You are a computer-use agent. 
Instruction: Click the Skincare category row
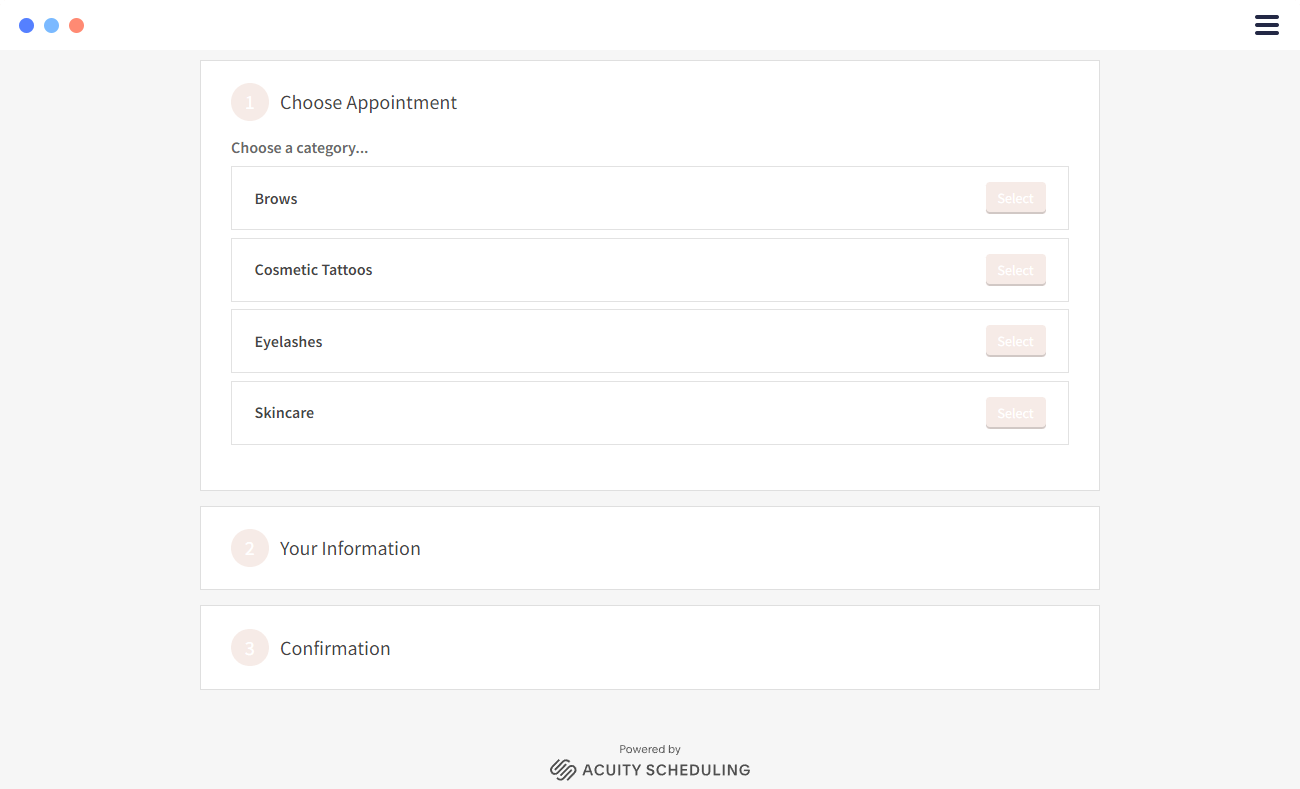pyautogui.click(x=600, y=412)
